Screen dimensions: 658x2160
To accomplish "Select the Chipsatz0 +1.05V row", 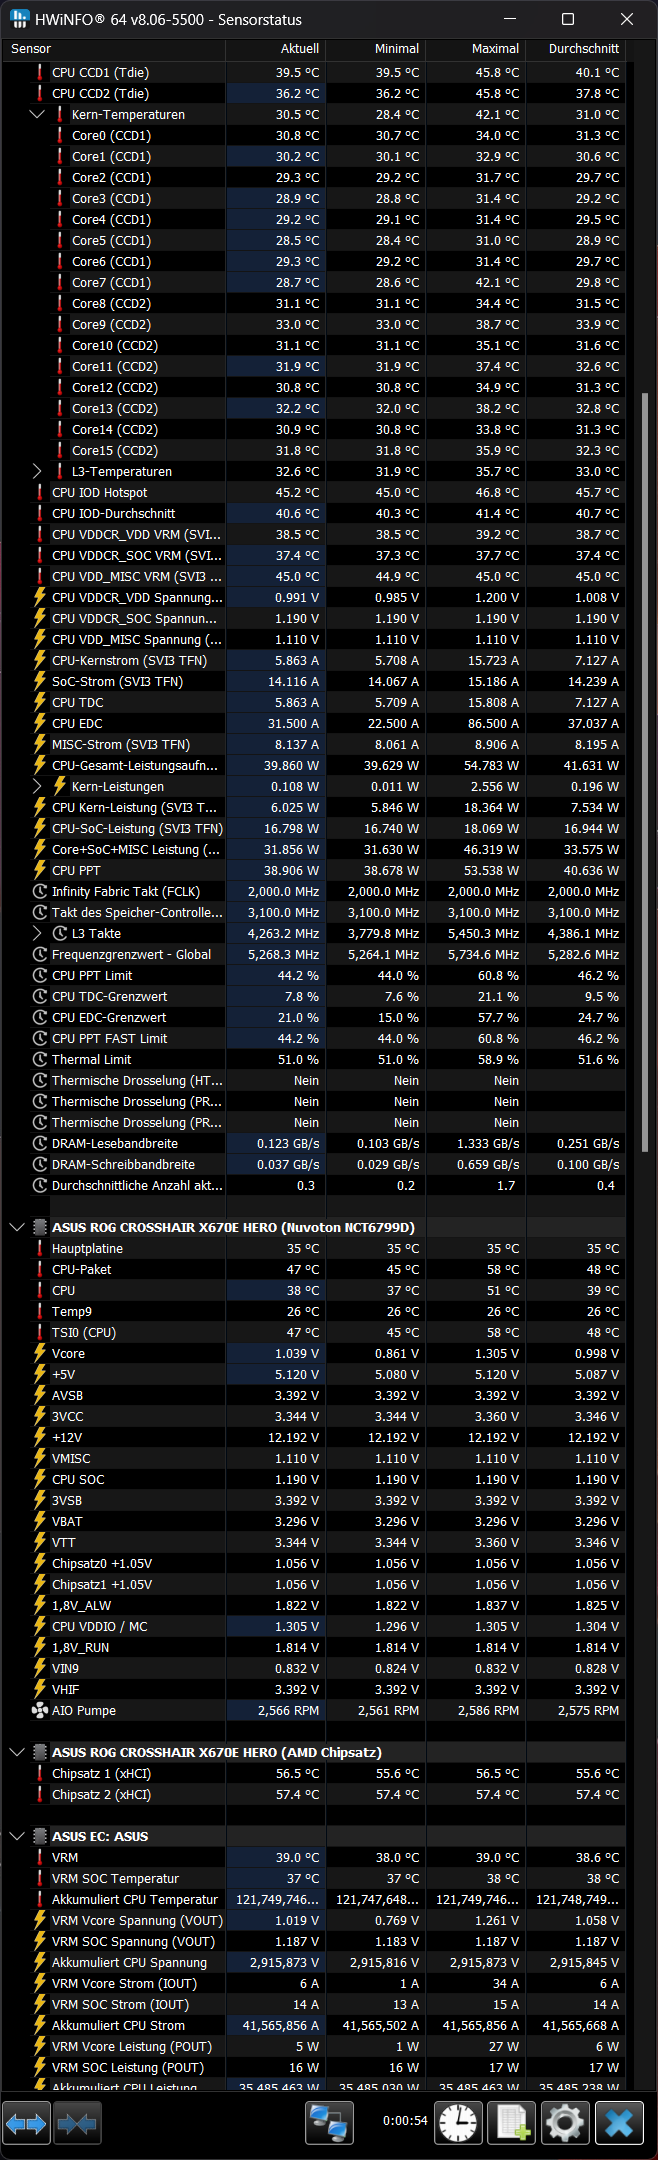I will [314, 1563].
